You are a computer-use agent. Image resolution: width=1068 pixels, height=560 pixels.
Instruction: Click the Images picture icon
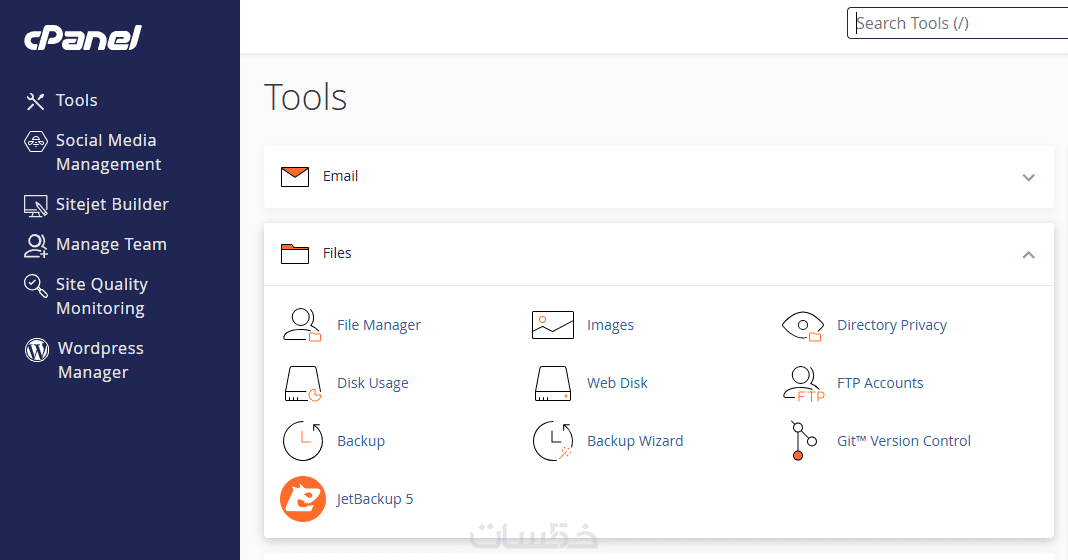pyautogui.click(x=552, y=325)
